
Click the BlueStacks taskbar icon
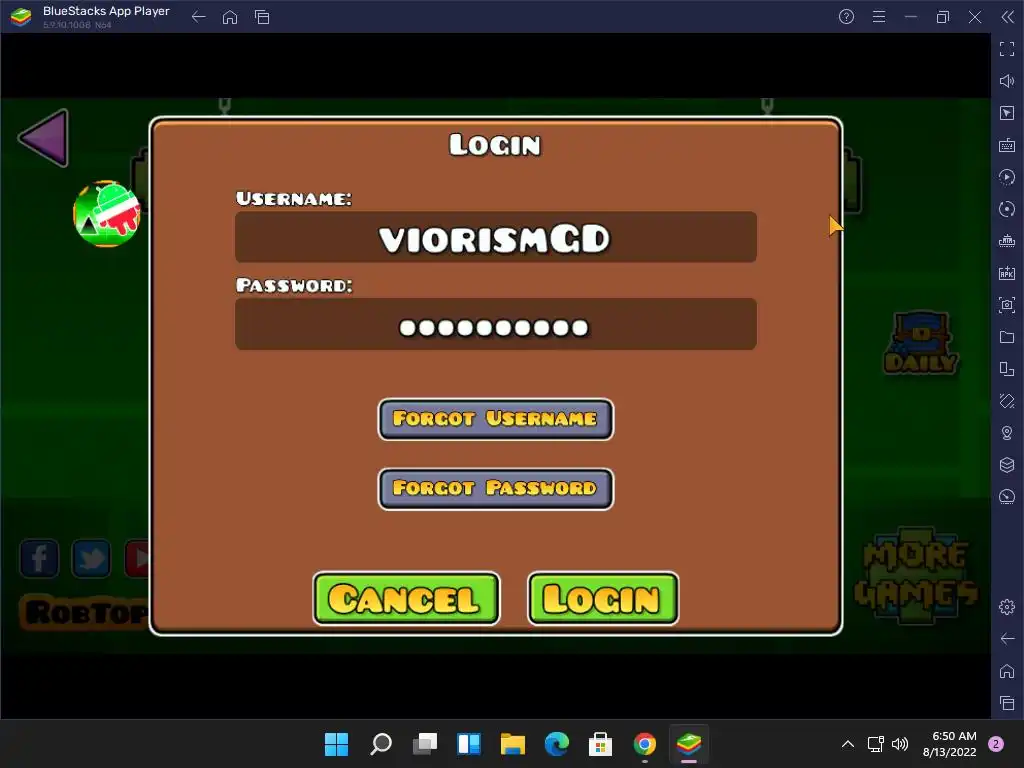[x=689, y=744]
